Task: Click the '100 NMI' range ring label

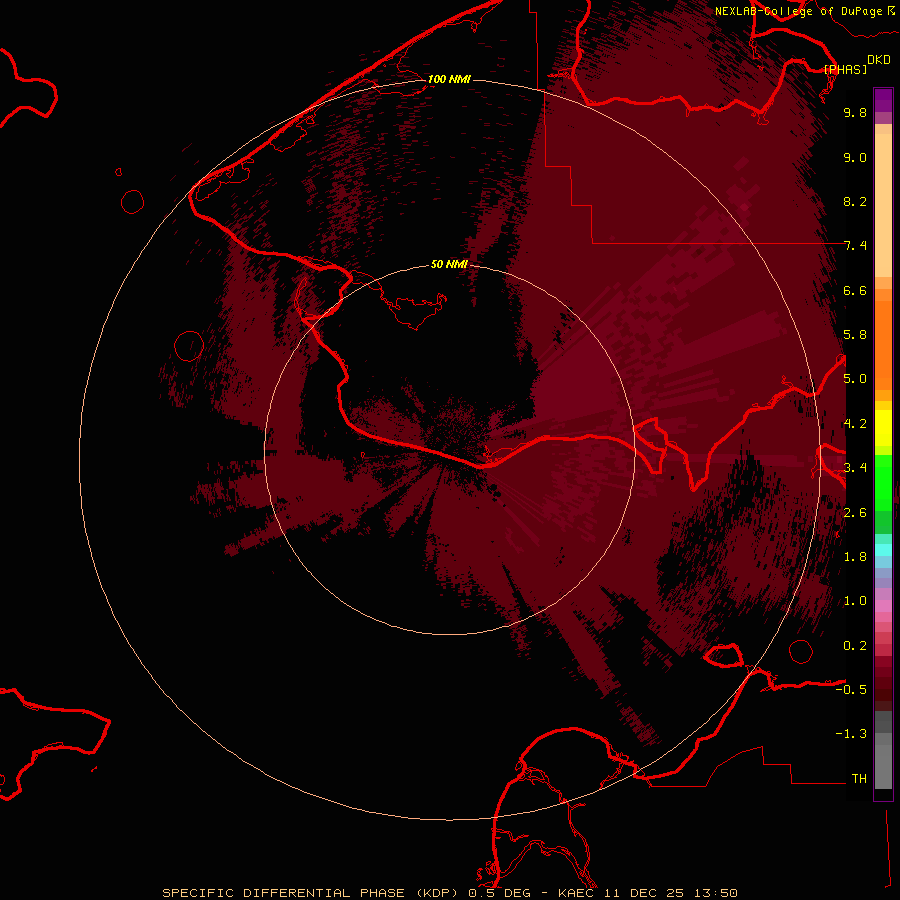Action: point(449,79)
